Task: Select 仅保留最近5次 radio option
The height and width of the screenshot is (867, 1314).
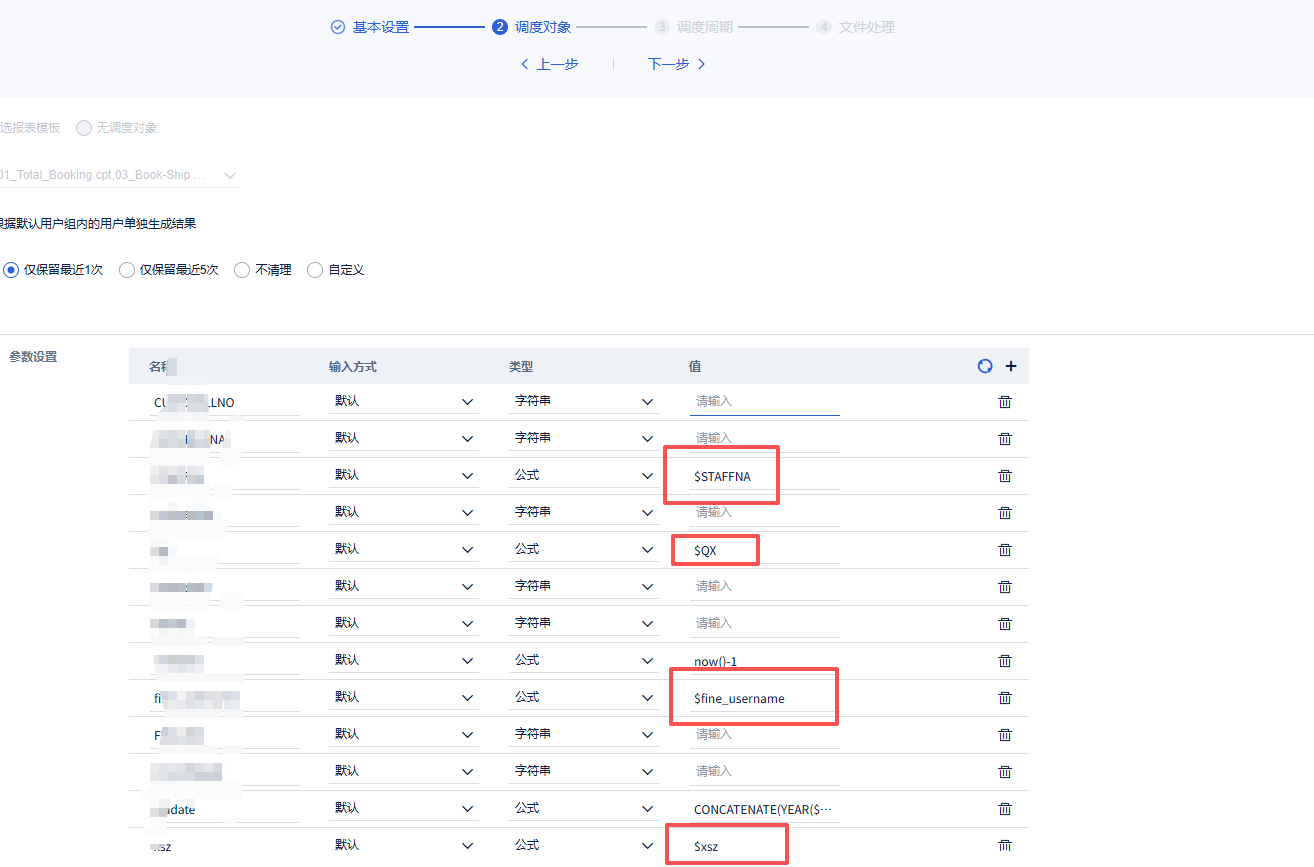Action: 127,270
